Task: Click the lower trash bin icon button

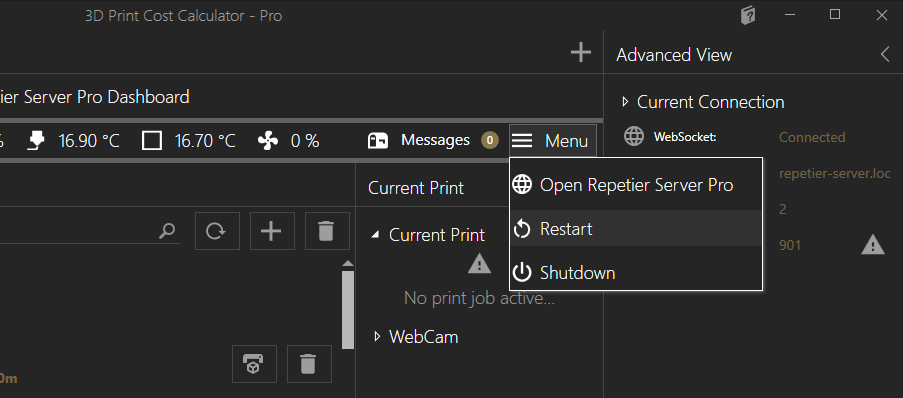Action: point(309,364)
